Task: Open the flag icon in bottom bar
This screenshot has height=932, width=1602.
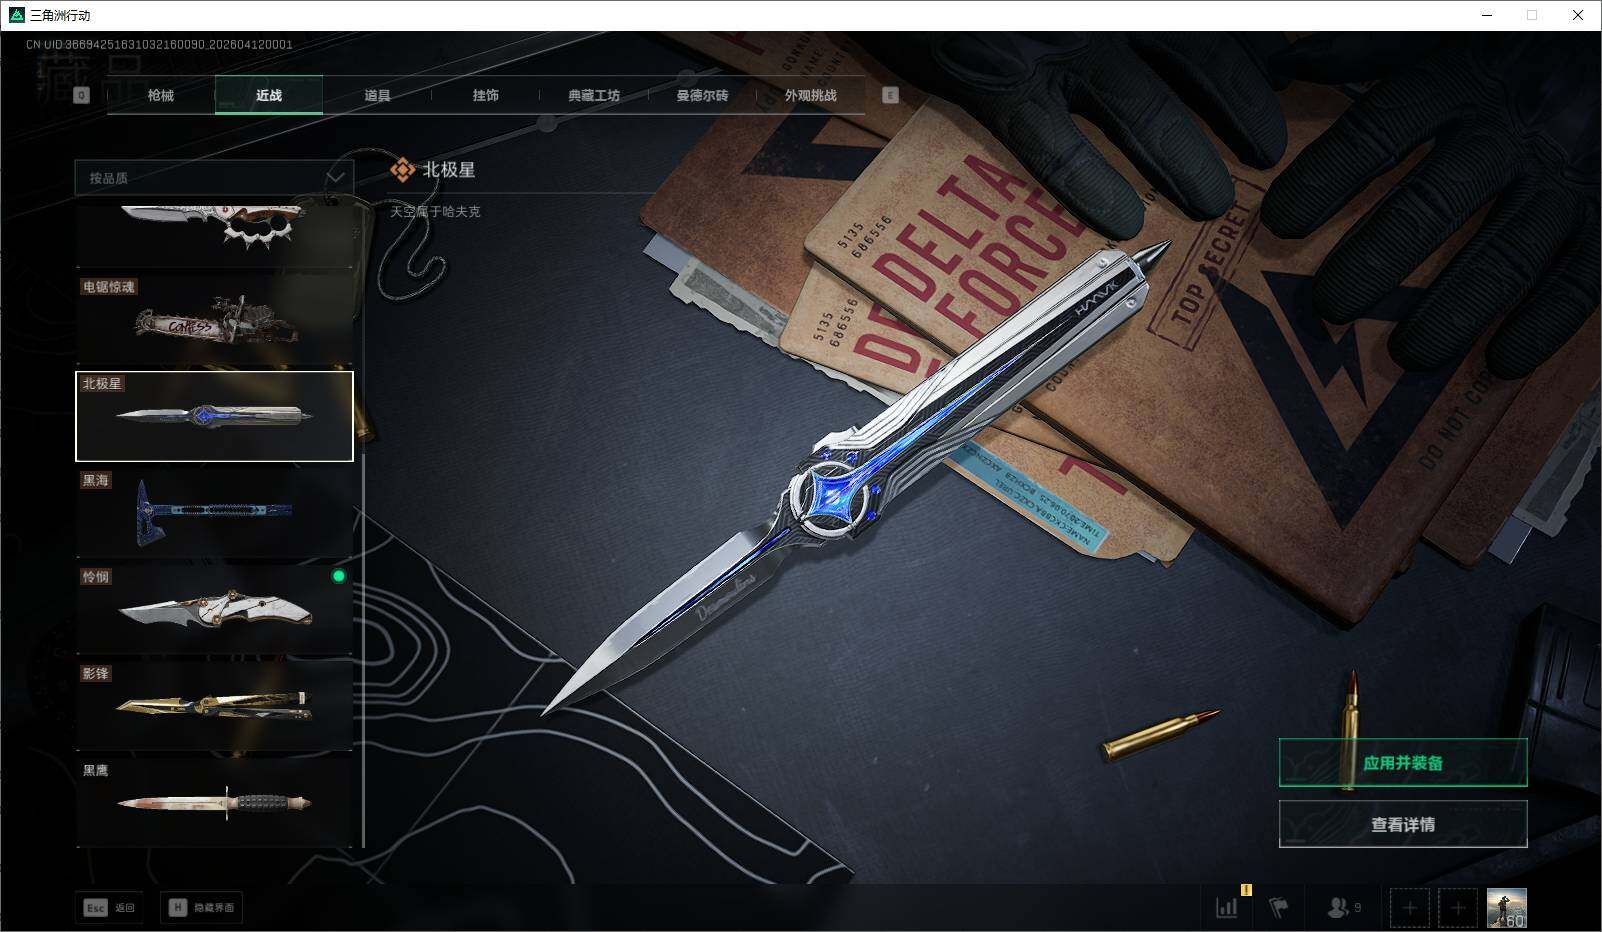Action: pos(1279,907)
